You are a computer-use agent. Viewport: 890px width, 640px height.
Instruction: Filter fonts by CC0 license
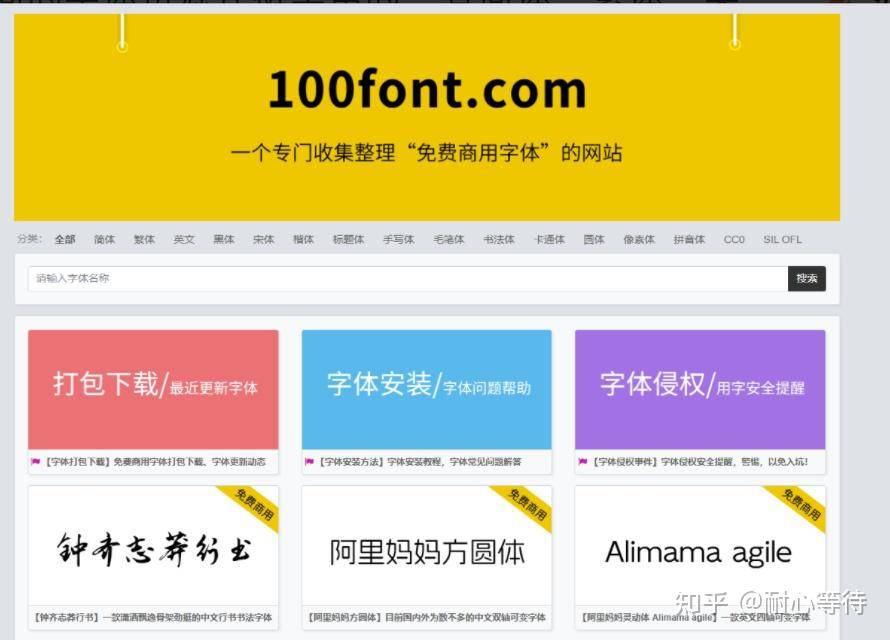(x=734, y=239)
